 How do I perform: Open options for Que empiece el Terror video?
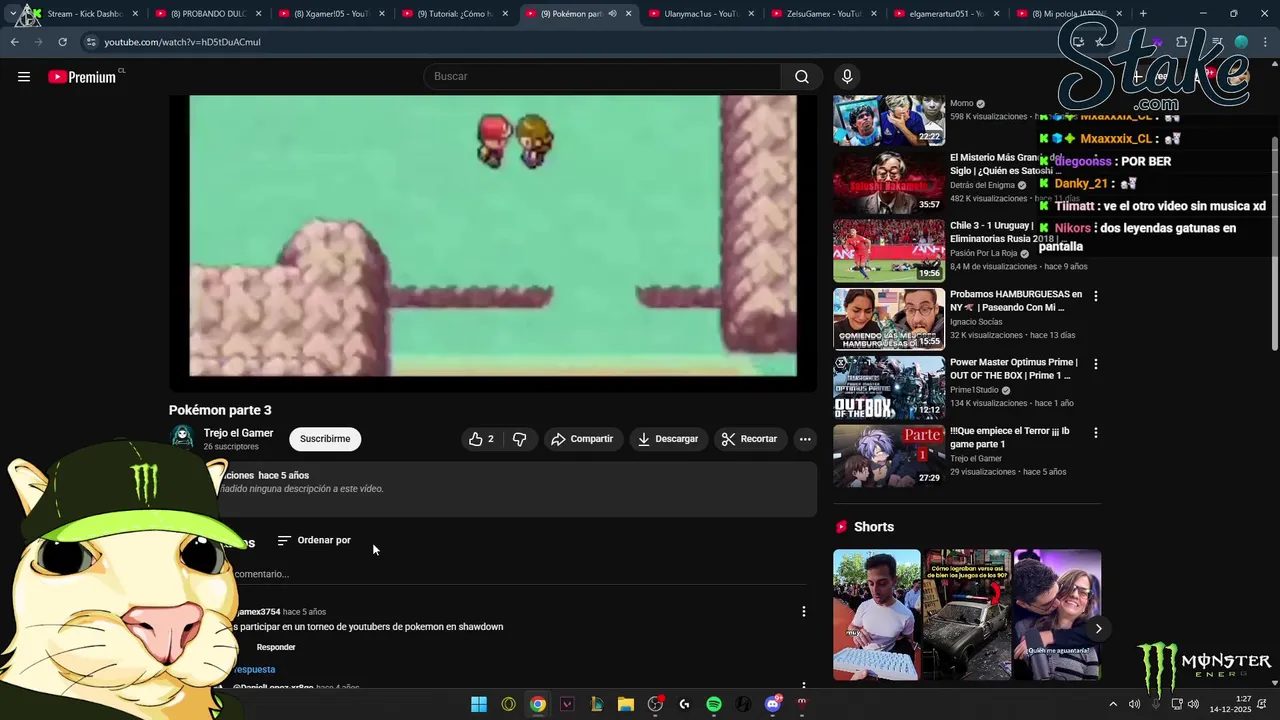(1096, 432)
